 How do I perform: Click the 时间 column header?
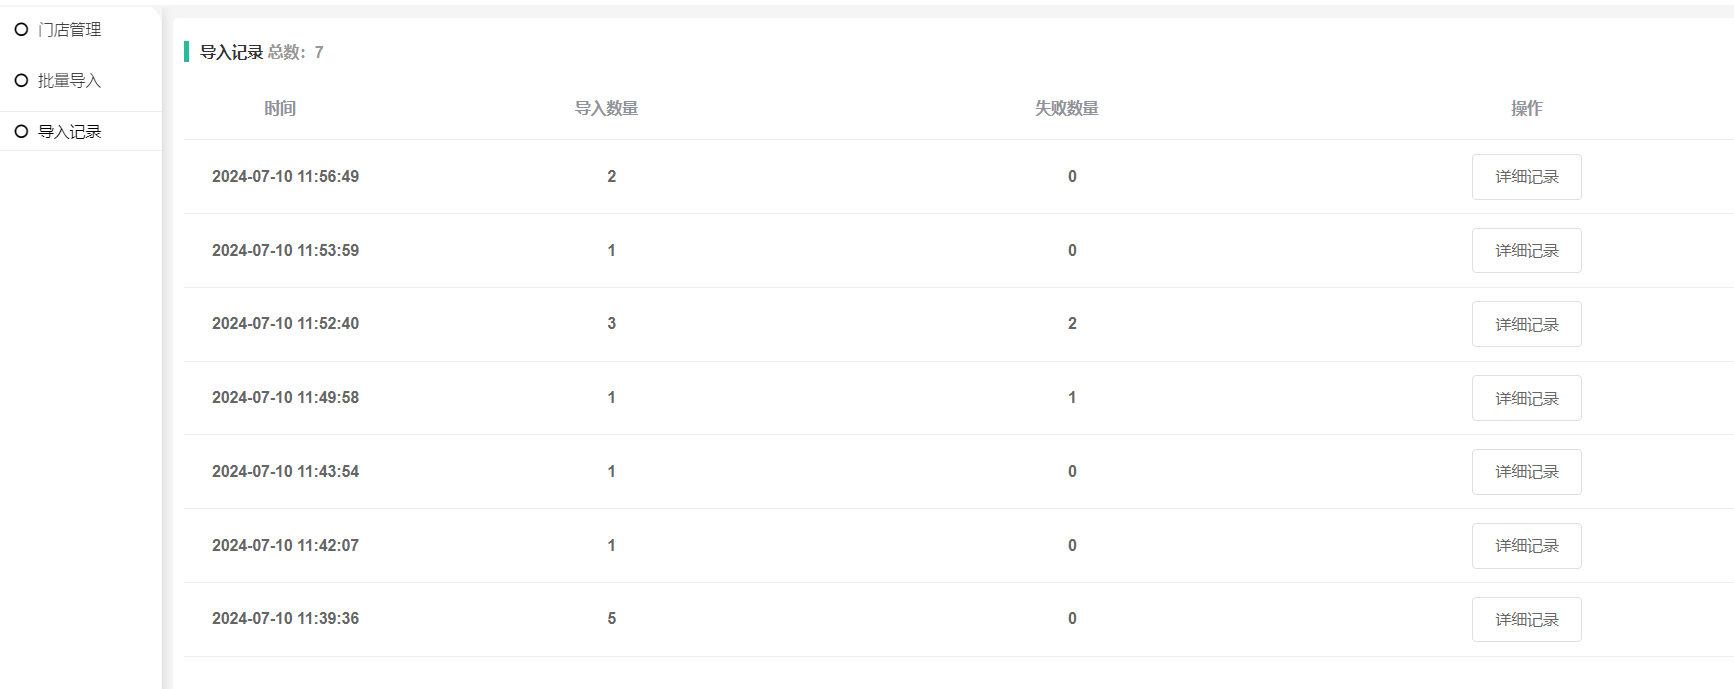(x=280, y=108)
